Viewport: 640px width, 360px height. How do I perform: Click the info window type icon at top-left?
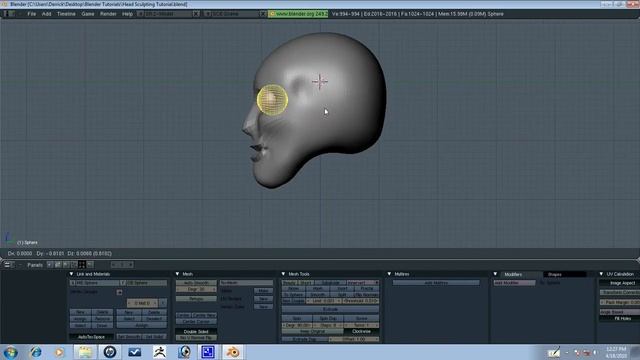coord(10,14)
